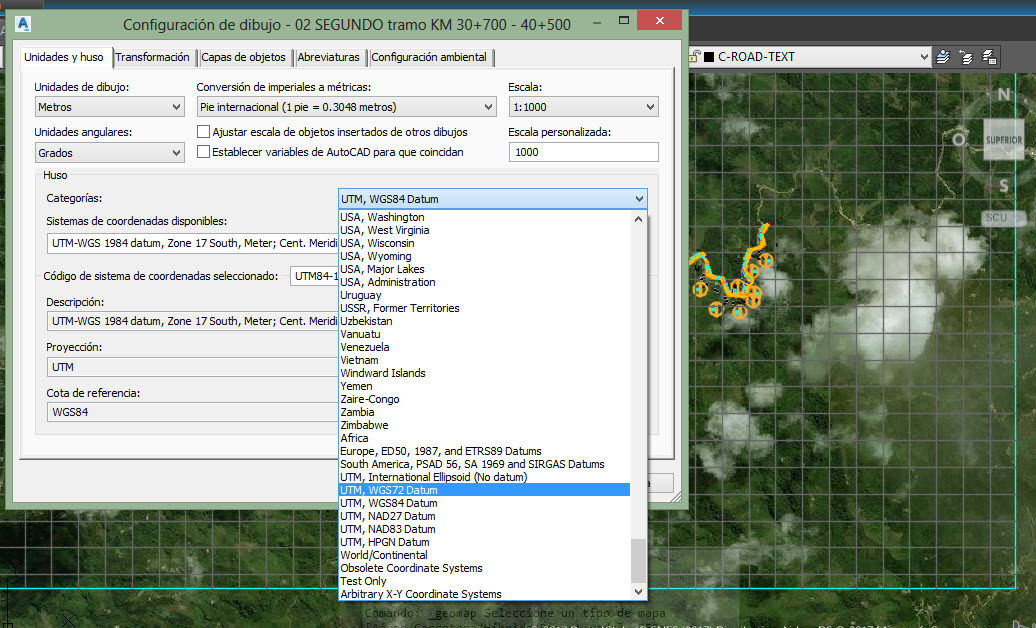Switch to the Transformación tab
Screen dimensions: 1036x628
point(153,58)
